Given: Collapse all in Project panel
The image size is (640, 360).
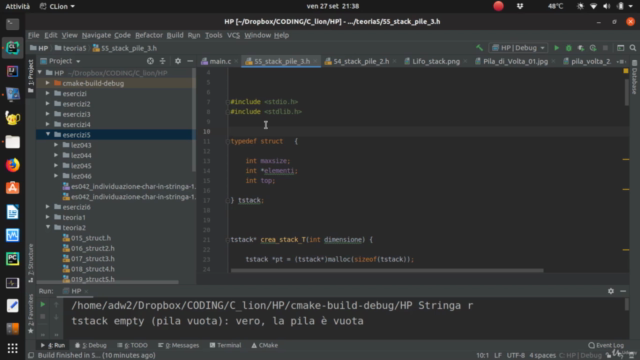Looking at the screenshot, I should point(162,61).
